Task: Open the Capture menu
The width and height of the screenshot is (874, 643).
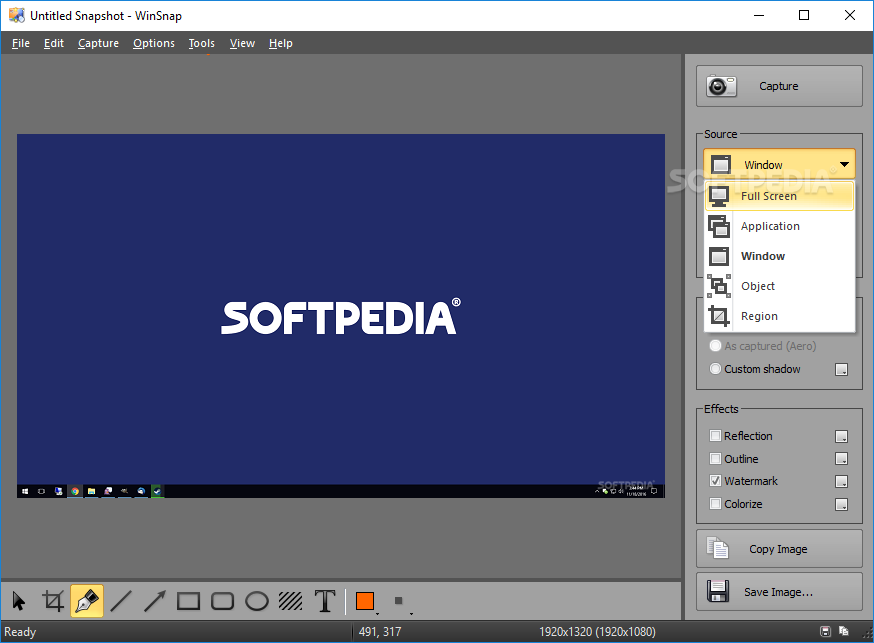Action: 98,43
